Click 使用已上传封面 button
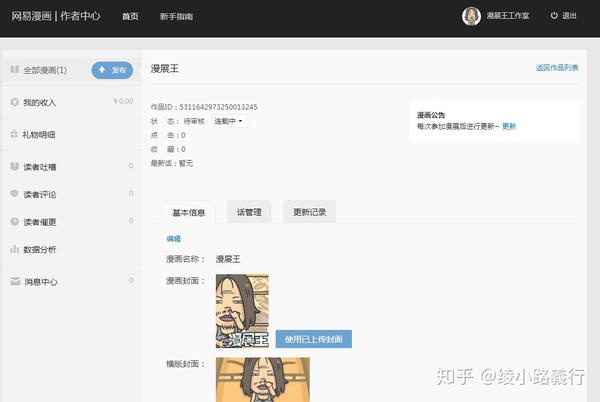Image resolution: width=600 pixels, height=402 pixels. coord(314,339)
